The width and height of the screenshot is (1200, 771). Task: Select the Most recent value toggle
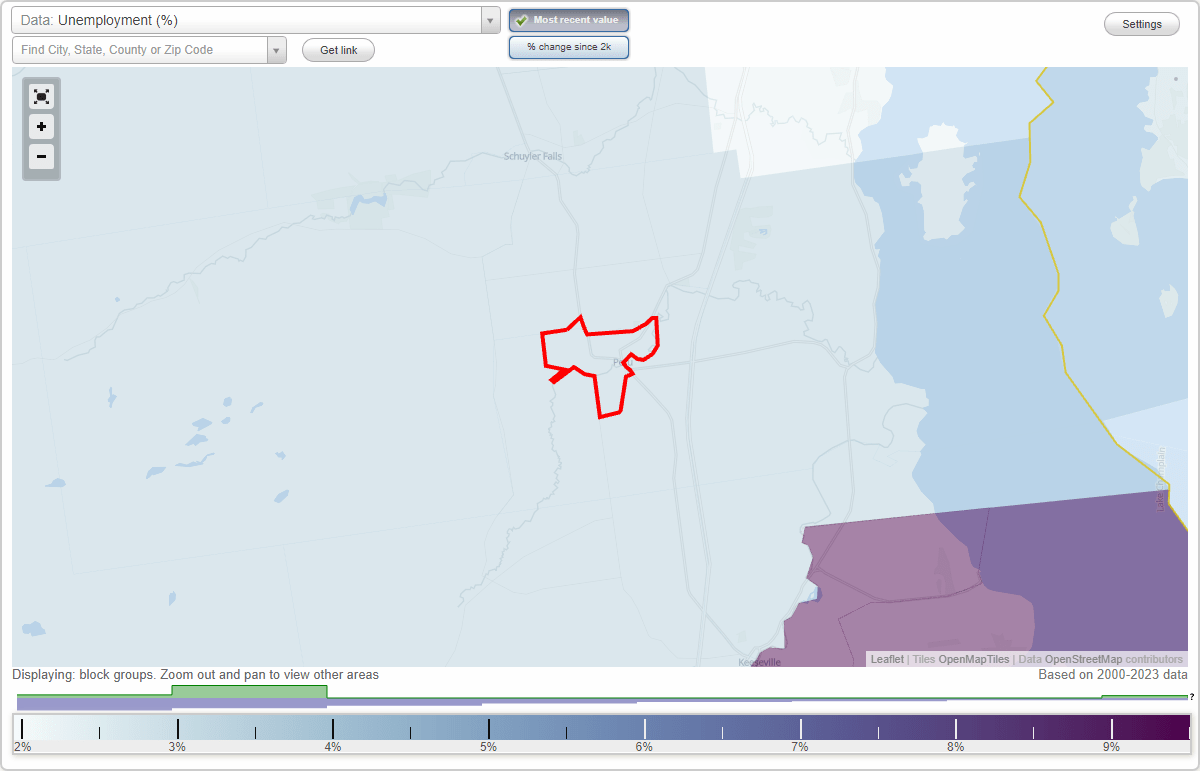(569, 20)
